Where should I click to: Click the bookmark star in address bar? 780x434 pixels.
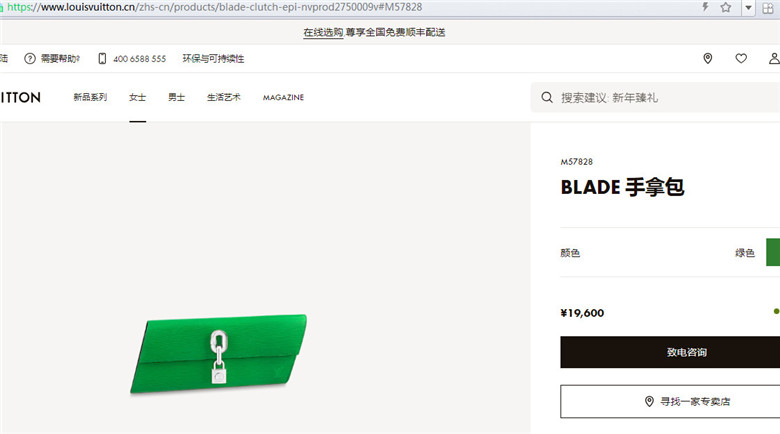click(x=726, y=7)
